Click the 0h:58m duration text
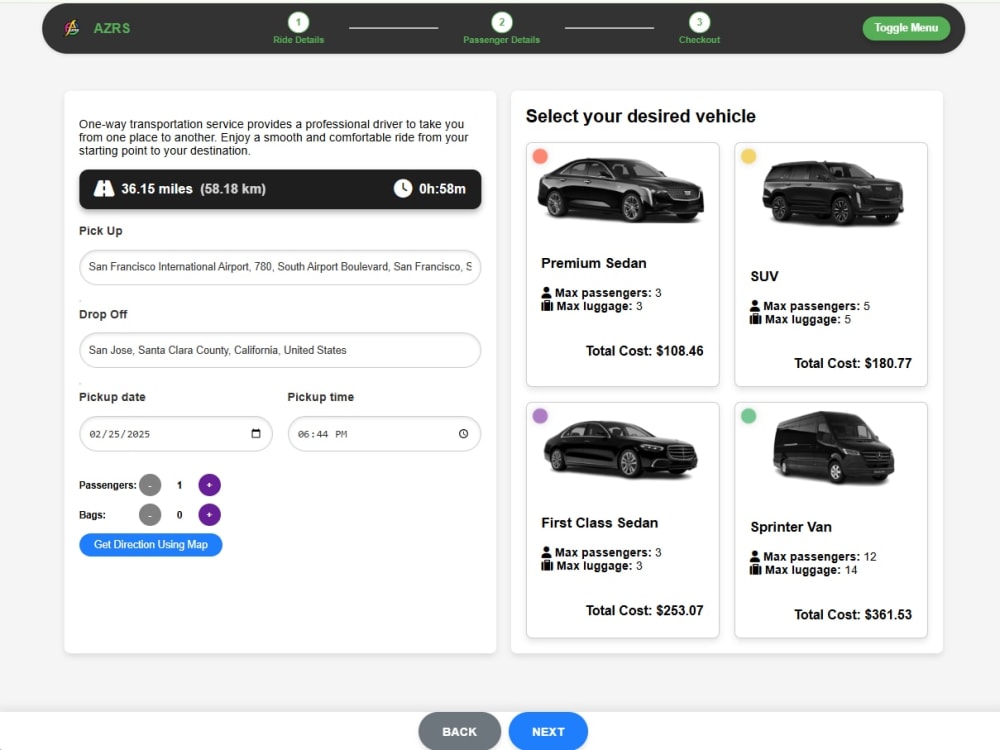 coord(442,189)
